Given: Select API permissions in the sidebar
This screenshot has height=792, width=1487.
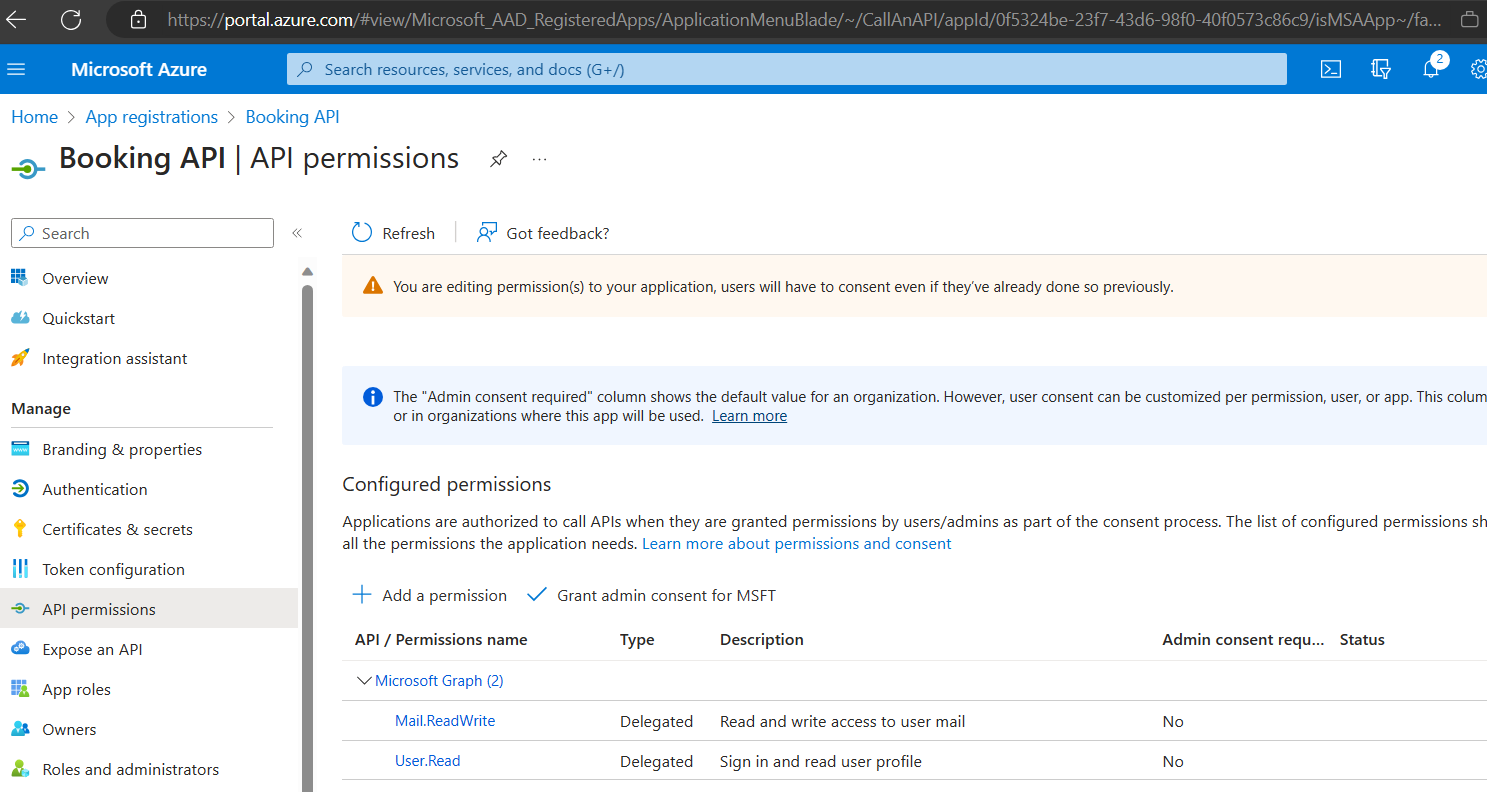Looking at the screenshot, I should (x=149, y=609).
